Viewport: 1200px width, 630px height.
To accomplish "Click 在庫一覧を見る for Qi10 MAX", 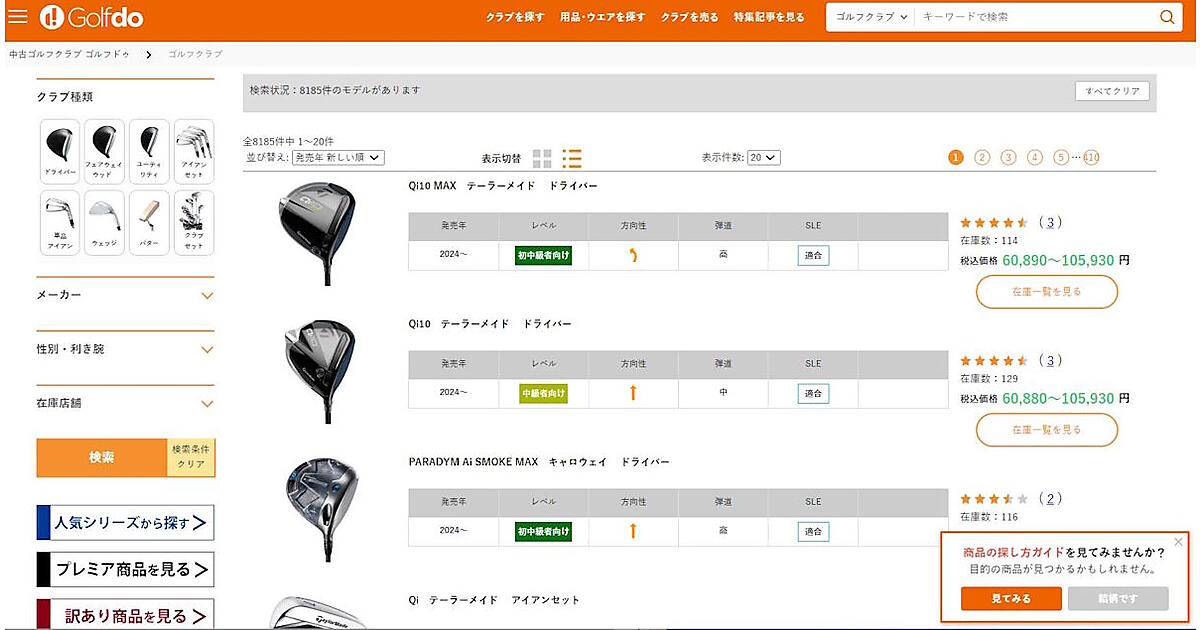I will point(1046,292).
